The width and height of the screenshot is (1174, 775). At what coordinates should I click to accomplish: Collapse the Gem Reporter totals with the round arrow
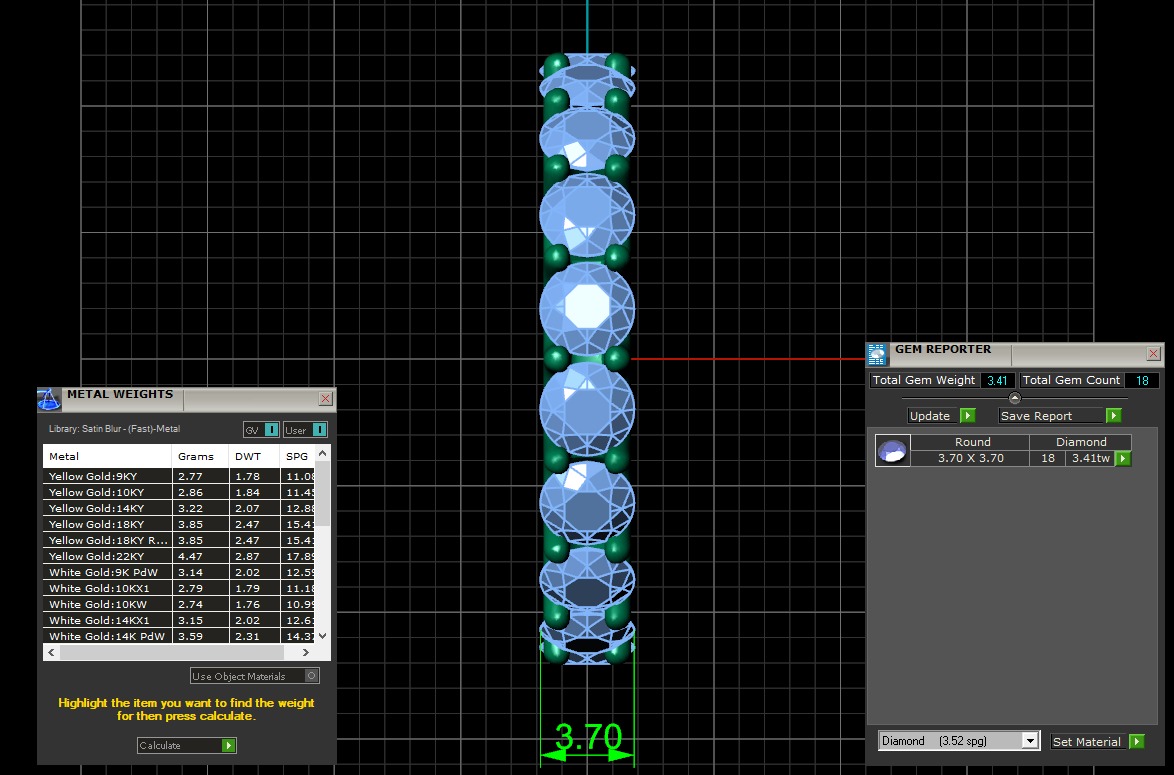pos(1015,398)
